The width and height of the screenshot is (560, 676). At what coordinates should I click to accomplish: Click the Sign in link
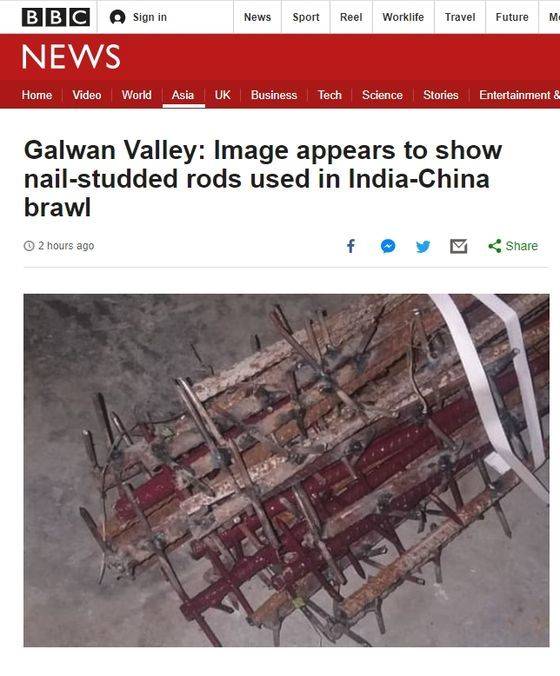coord(150,17)
